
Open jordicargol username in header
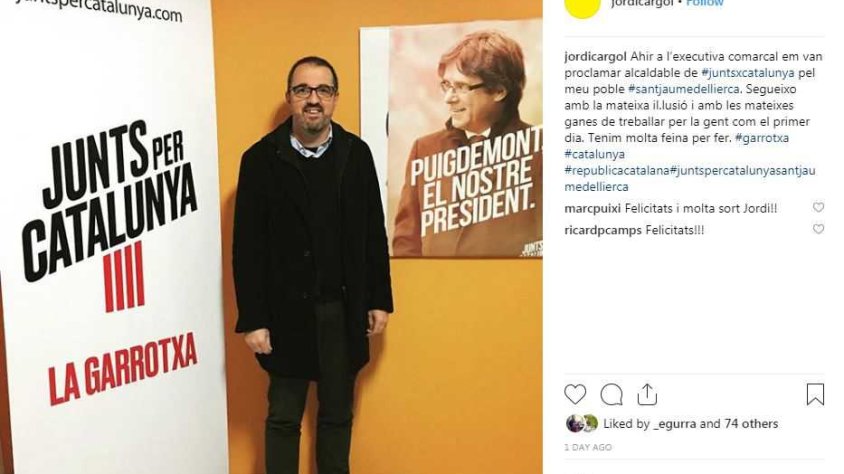(x=642, y=3)
